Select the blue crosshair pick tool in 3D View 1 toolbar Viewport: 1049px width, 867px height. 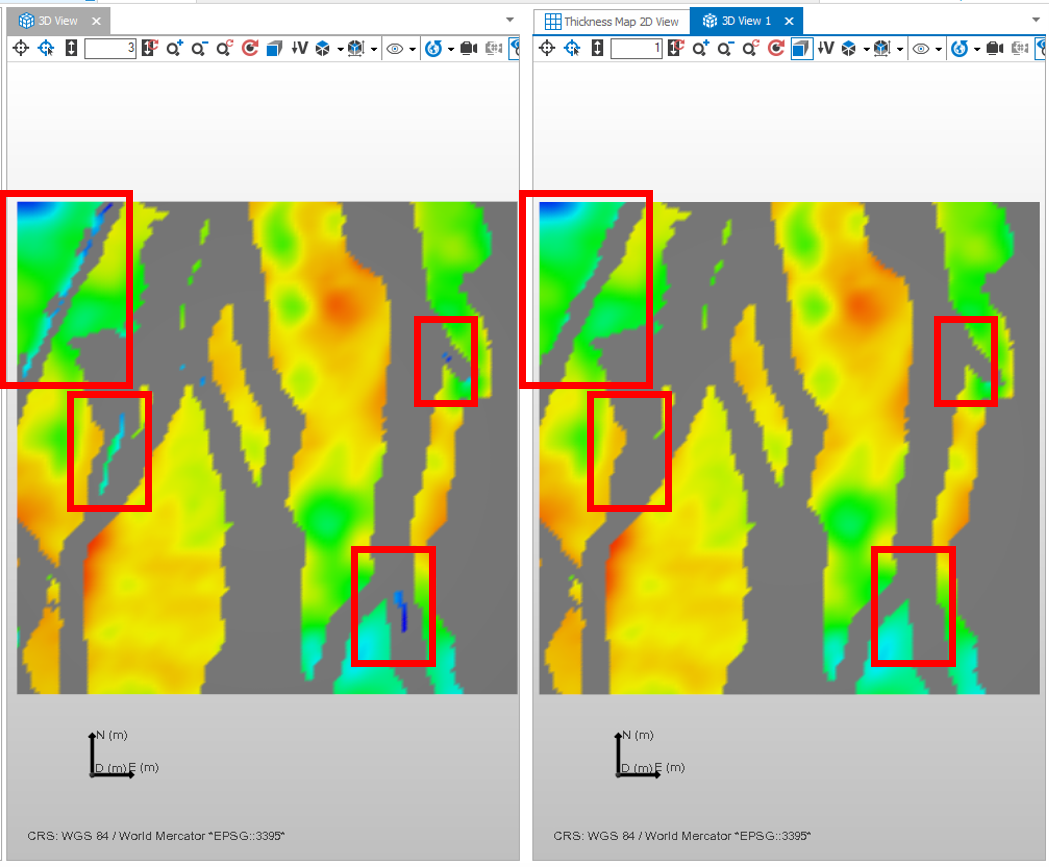(x=572, y=48)
